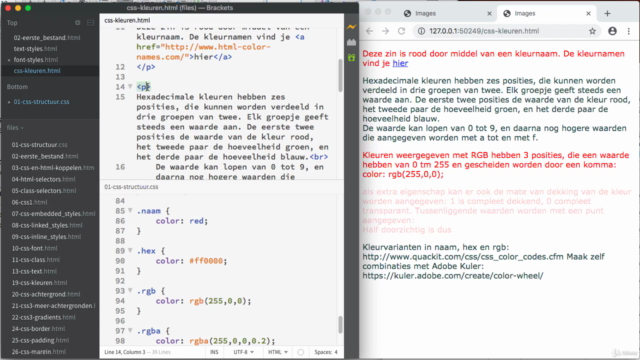
Task: Open 03-css-en-html-koppelen.html in file tree
Action: point(53,168)
